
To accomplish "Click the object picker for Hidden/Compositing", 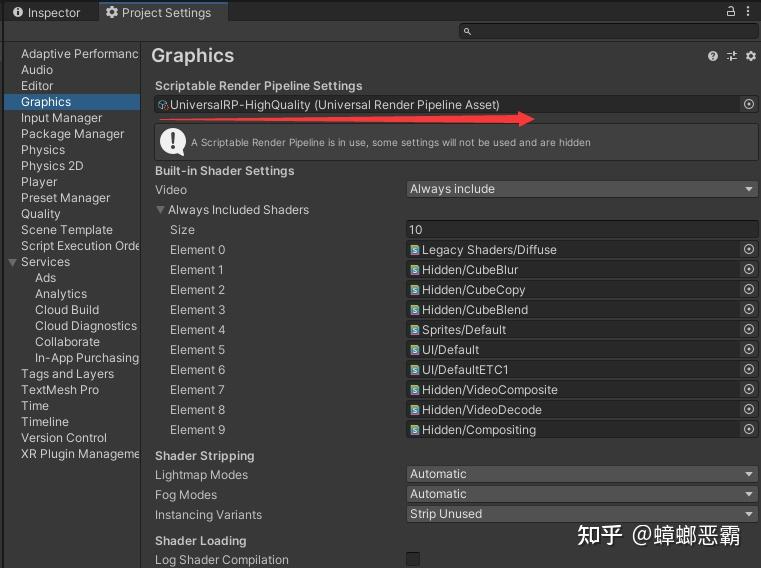I will [x=749, y=429].
